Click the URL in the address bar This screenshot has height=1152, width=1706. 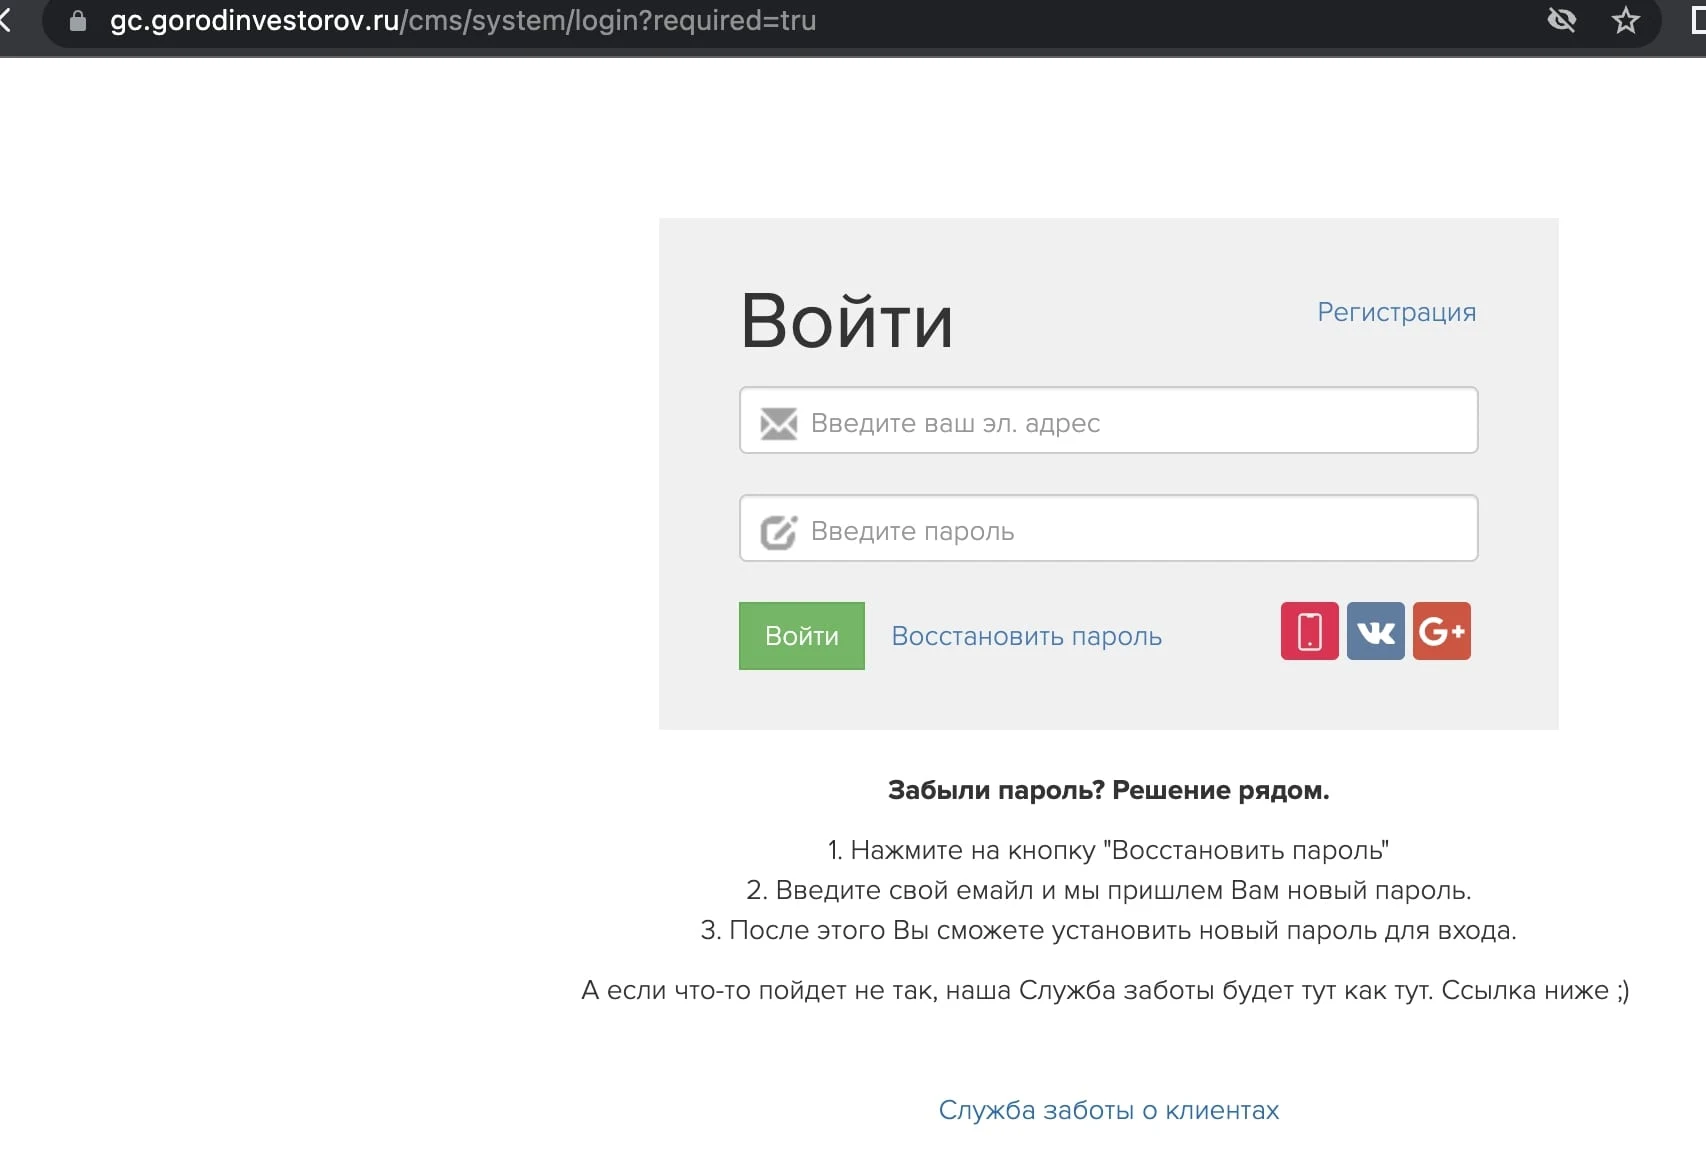click(x=463, y=20)
